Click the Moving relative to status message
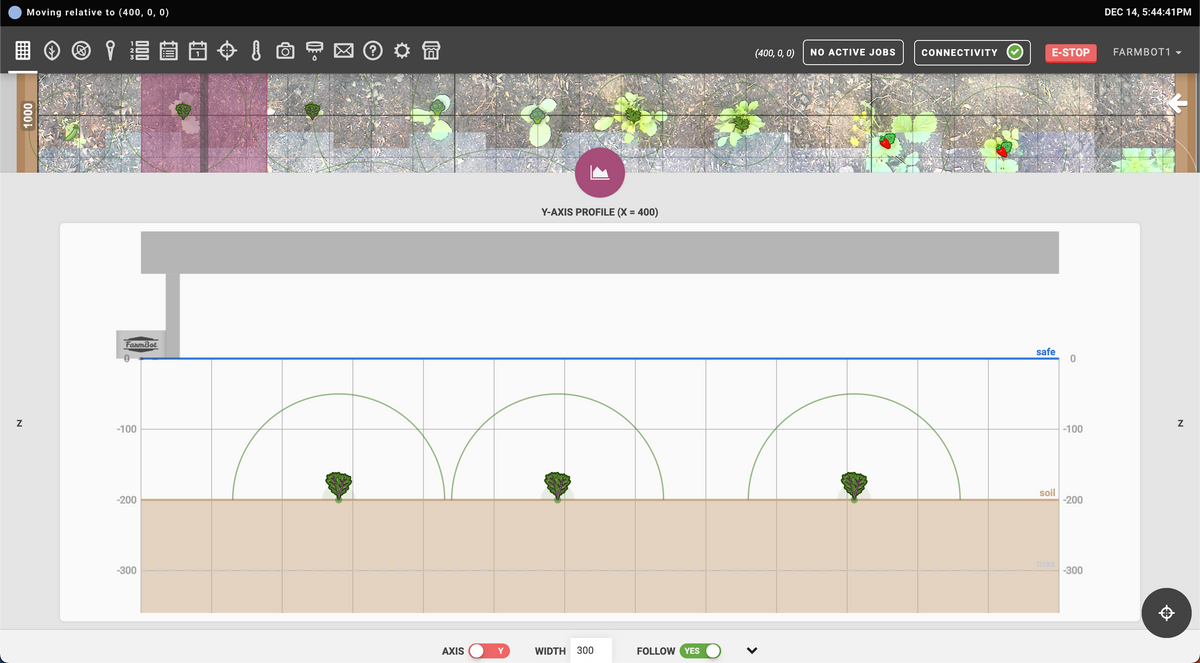This screenshot has width=1200, height=663. 97,12
